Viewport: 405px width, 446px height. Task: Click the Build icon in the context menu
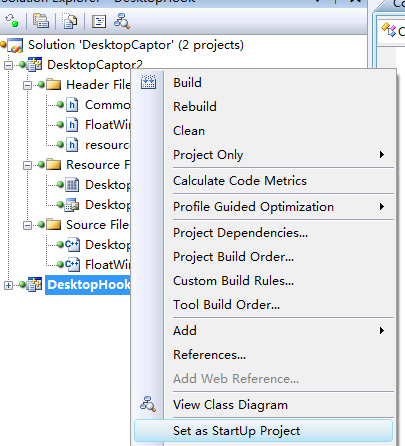click(x=148, y=82)
